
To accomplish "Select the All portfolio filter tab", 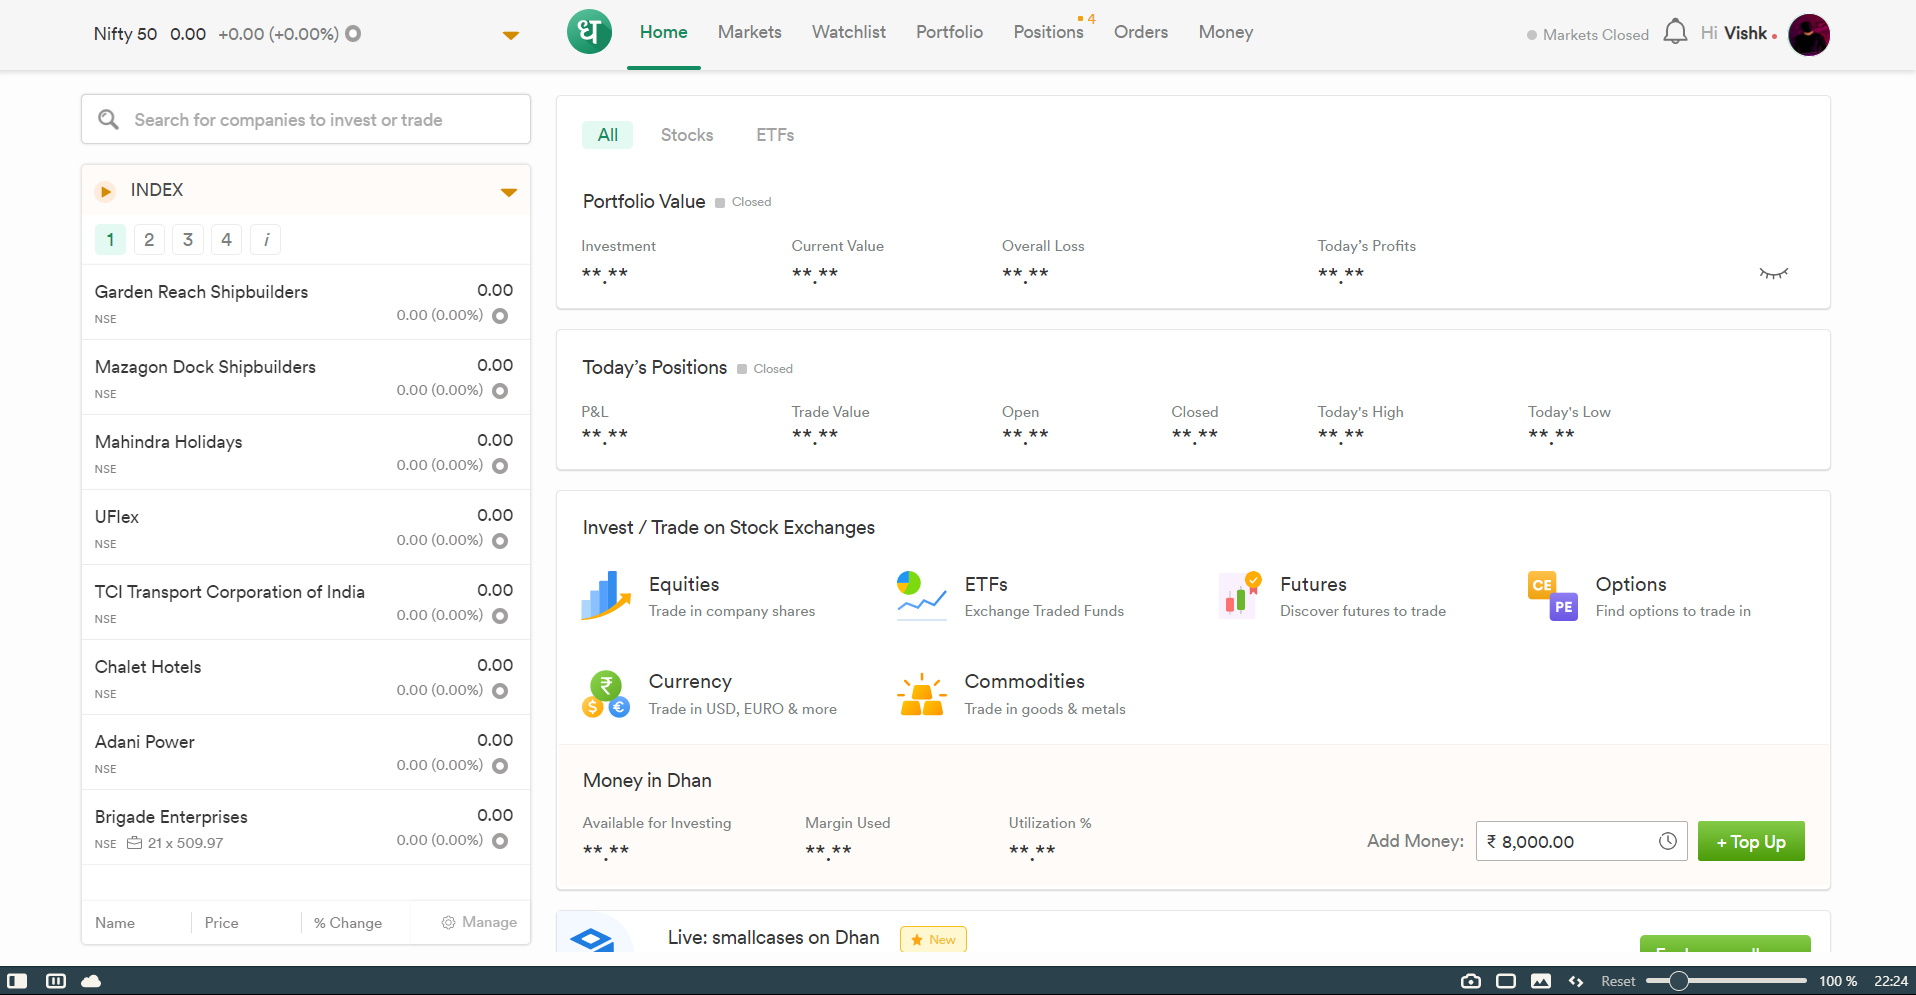I will [x=608, y=135].
